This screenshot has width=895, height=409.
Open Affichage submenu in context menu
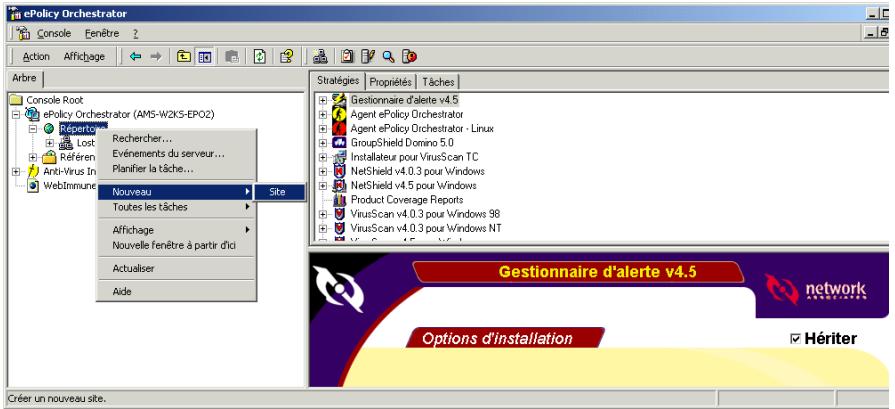176,230
